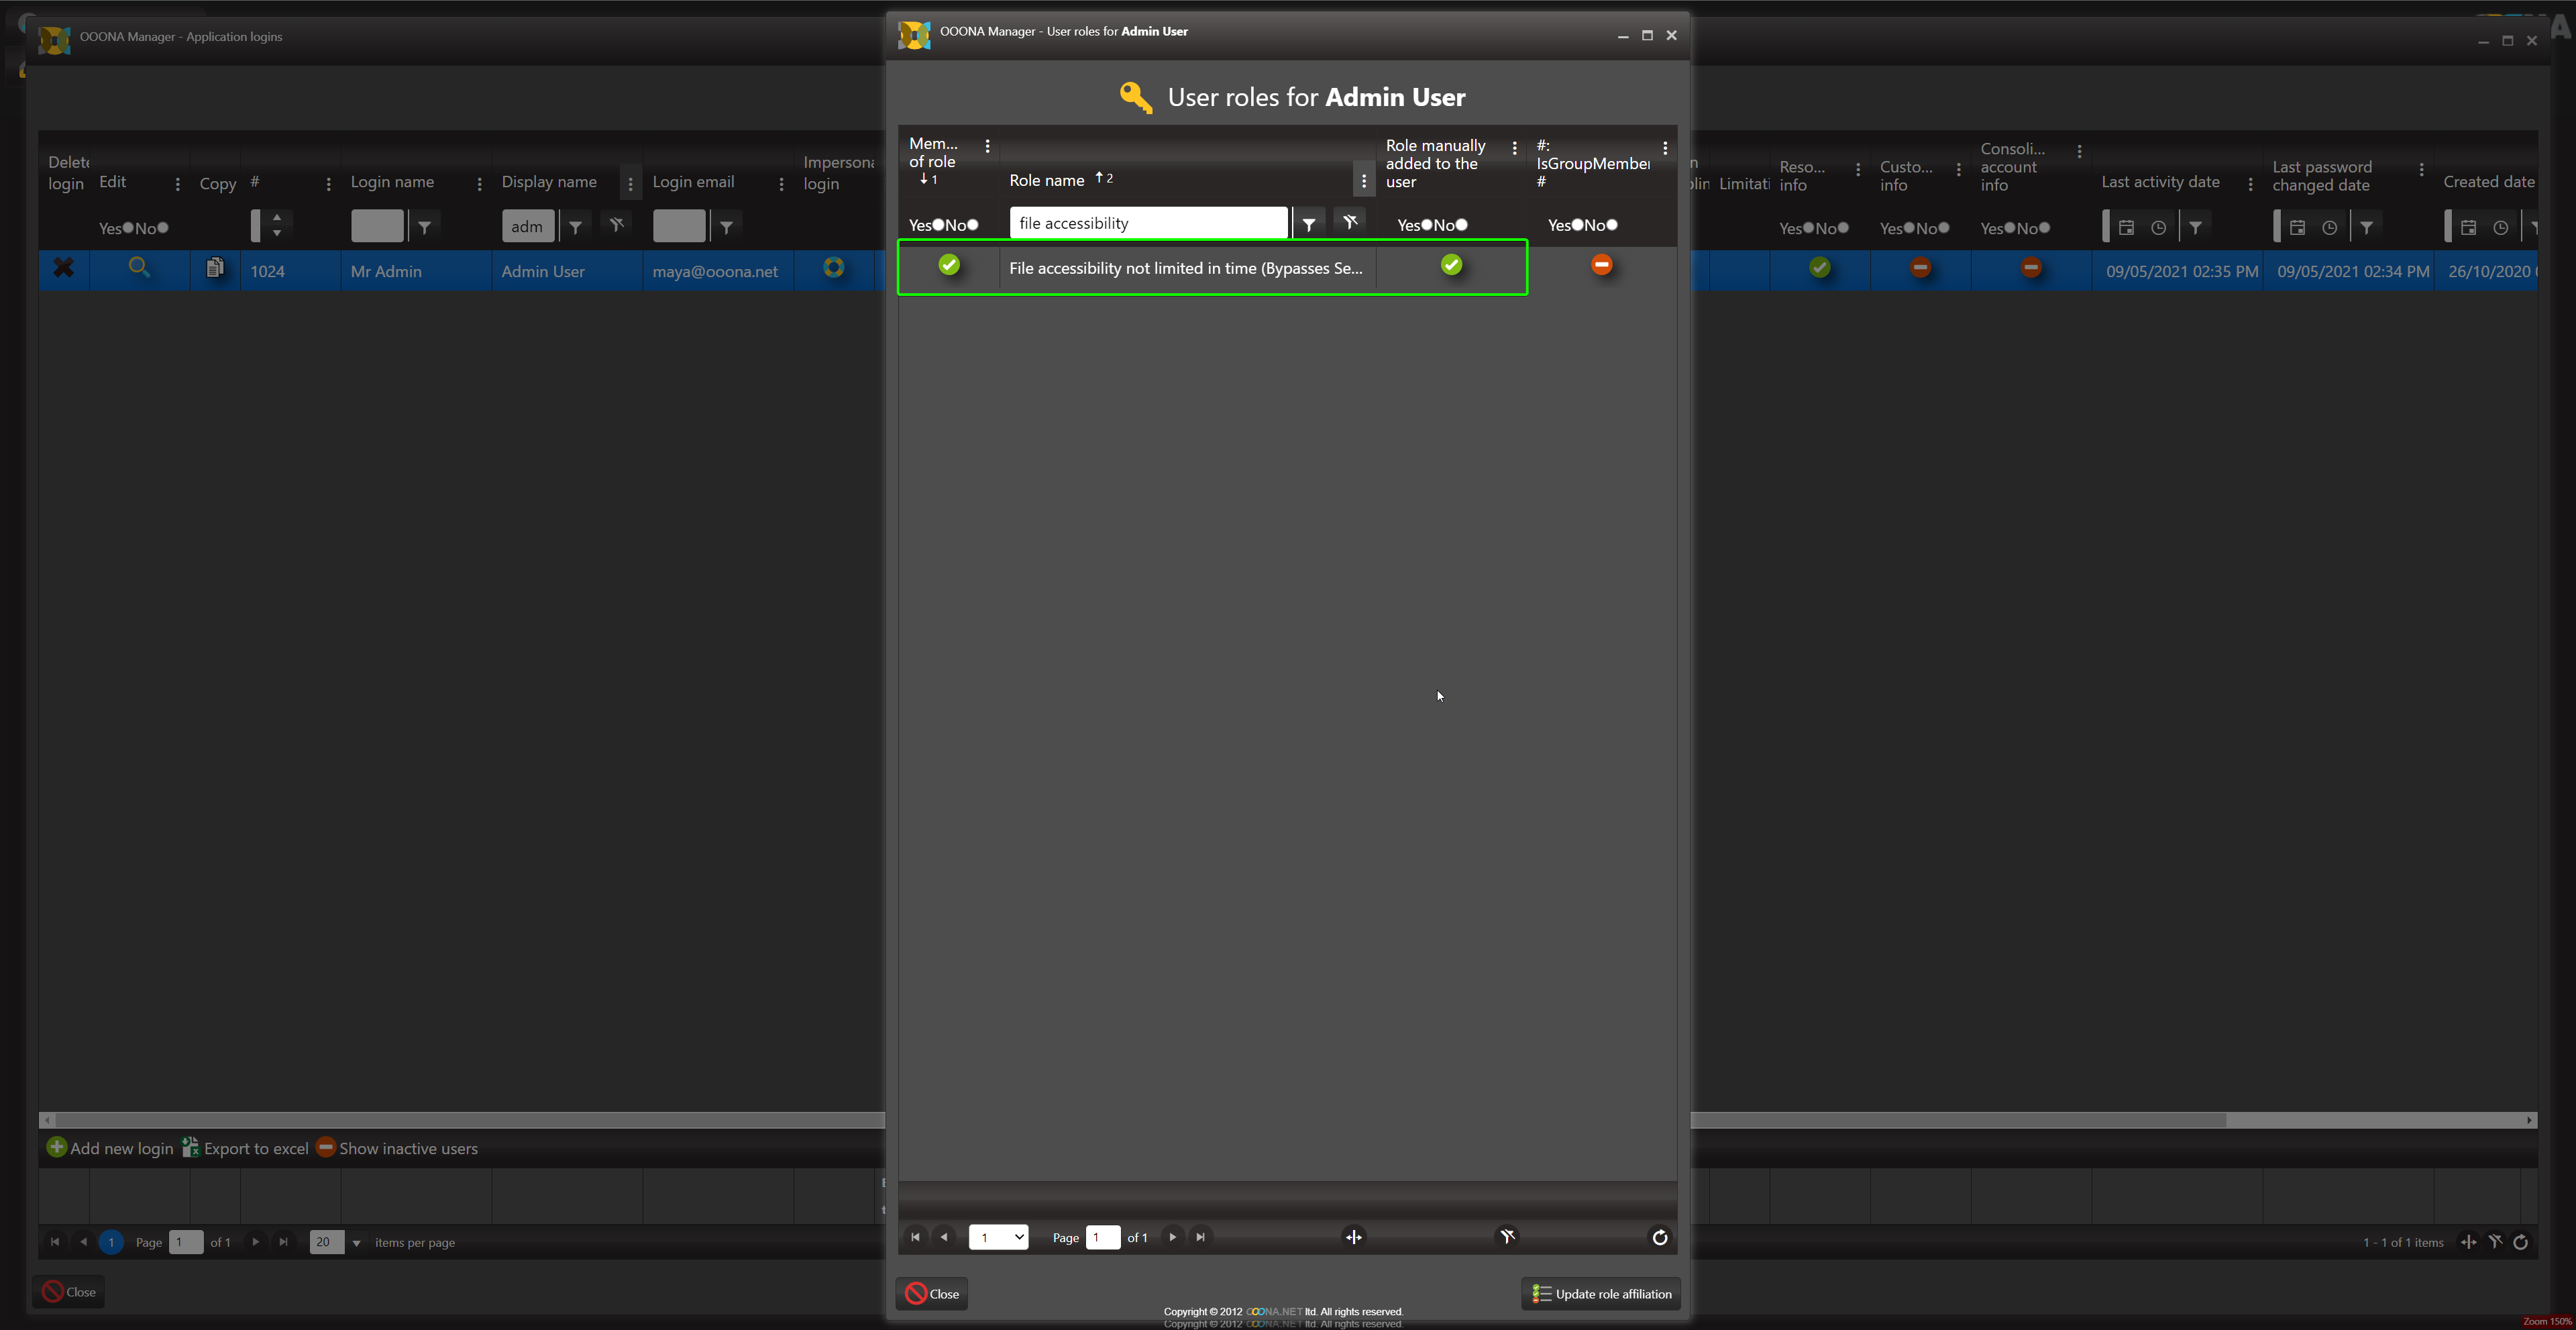Open Role name column options menu
2576x1330 pixels.
point(1363,181)
